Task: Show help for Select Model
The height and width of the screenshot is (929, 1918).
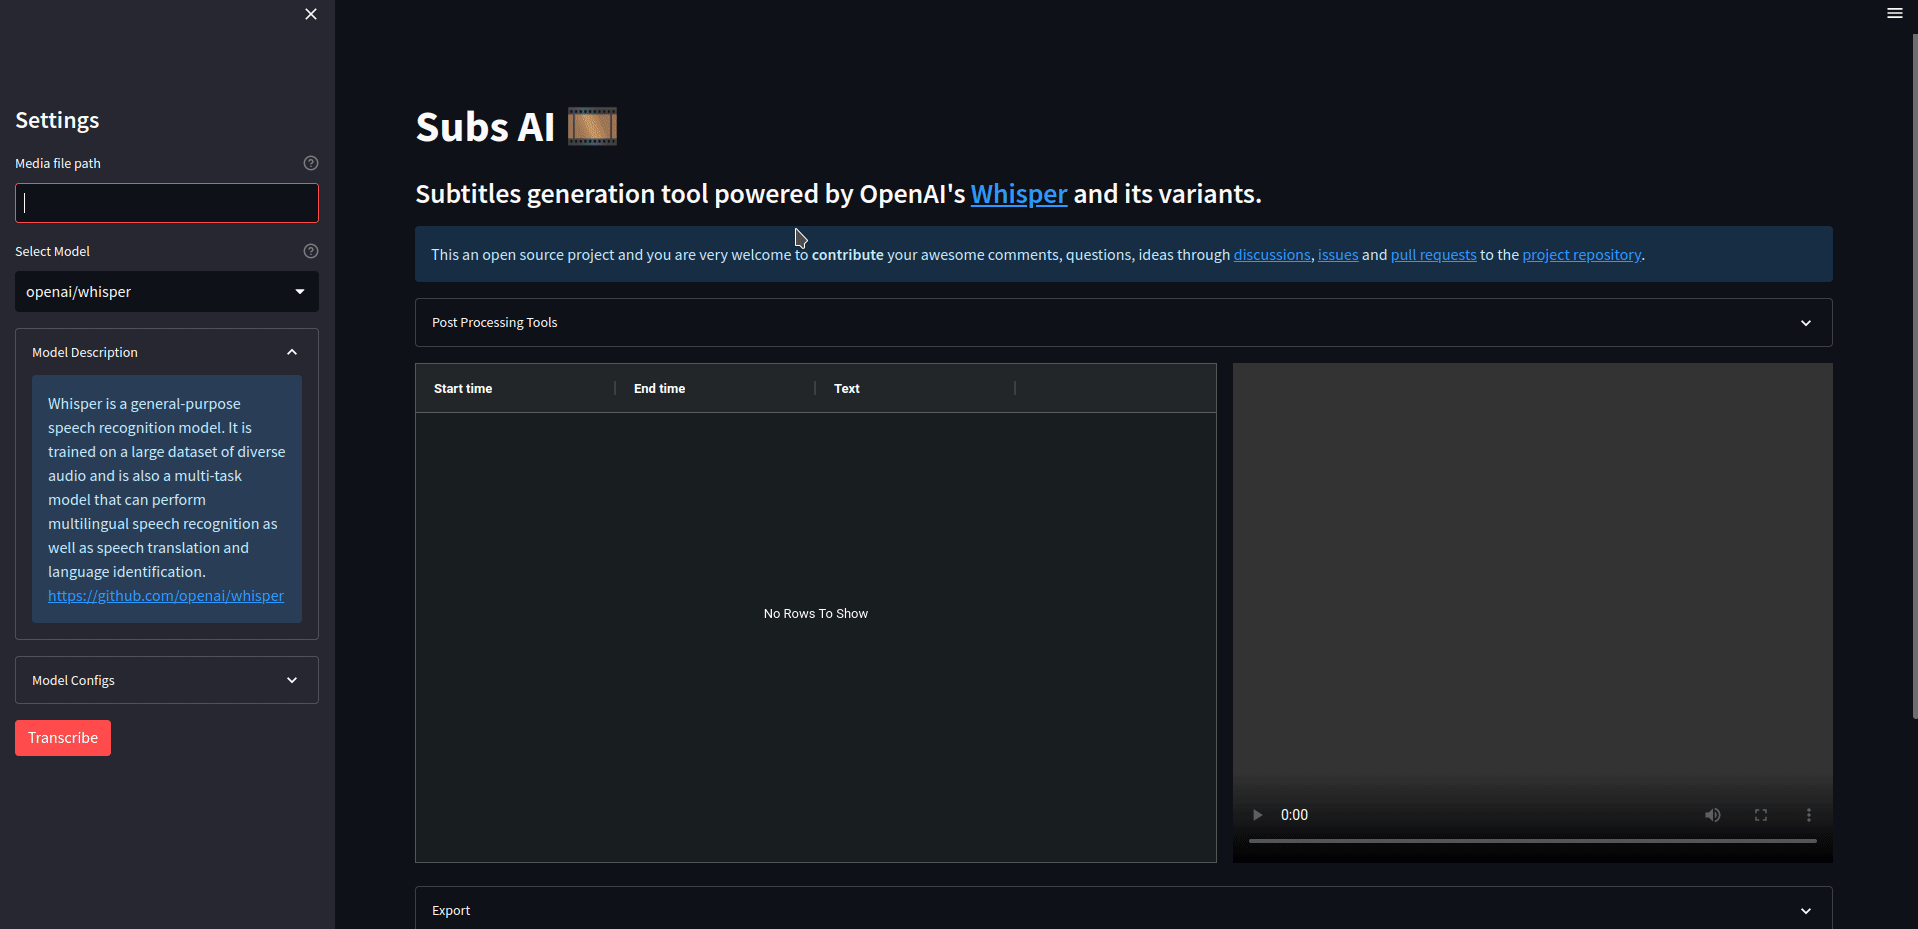Action: pos(311,251)
